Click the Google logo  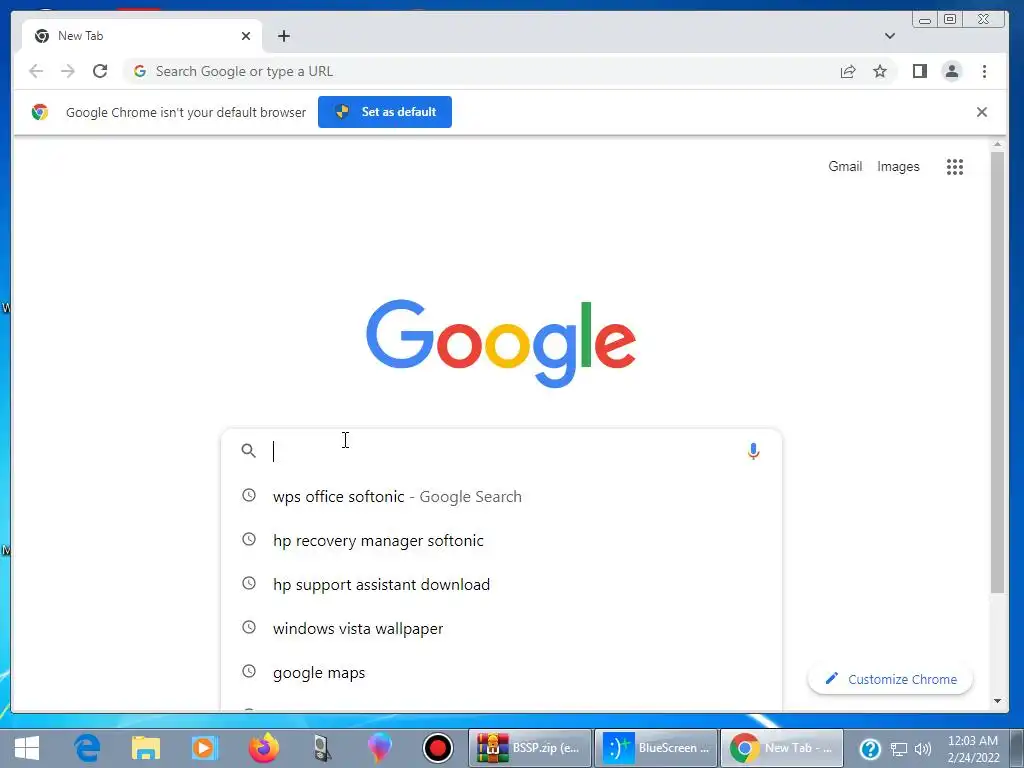point(501,343)
